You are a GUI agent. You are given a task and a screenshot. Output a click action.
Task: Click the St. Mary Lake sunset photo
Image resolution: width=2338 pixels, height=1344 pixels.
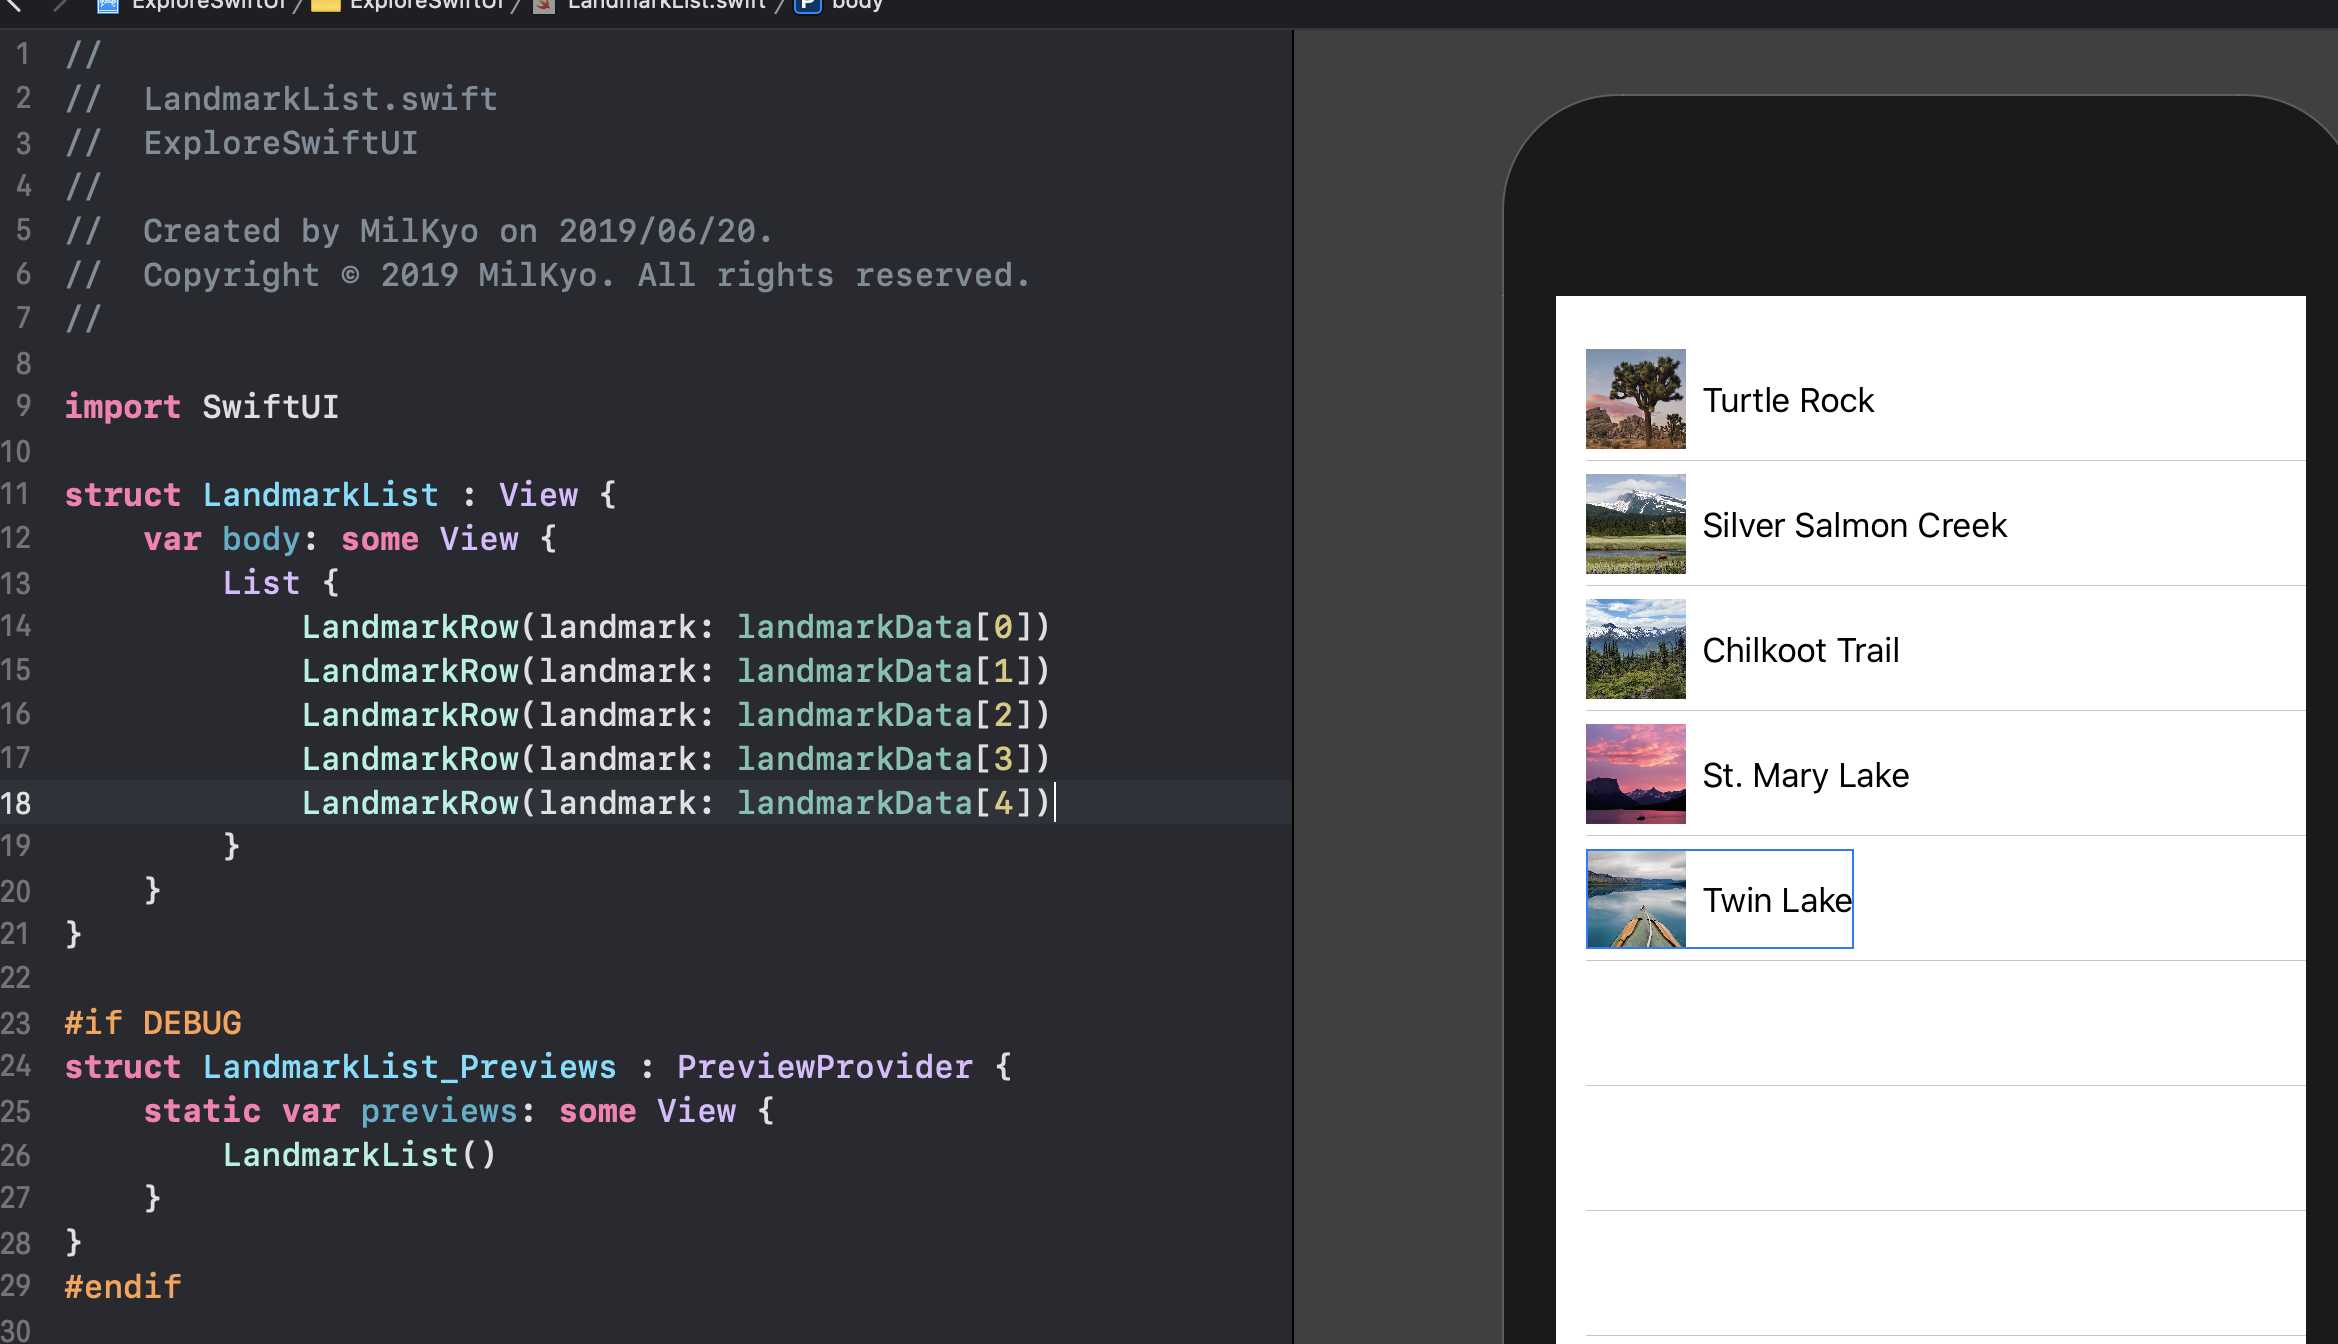click(1635, 774)
